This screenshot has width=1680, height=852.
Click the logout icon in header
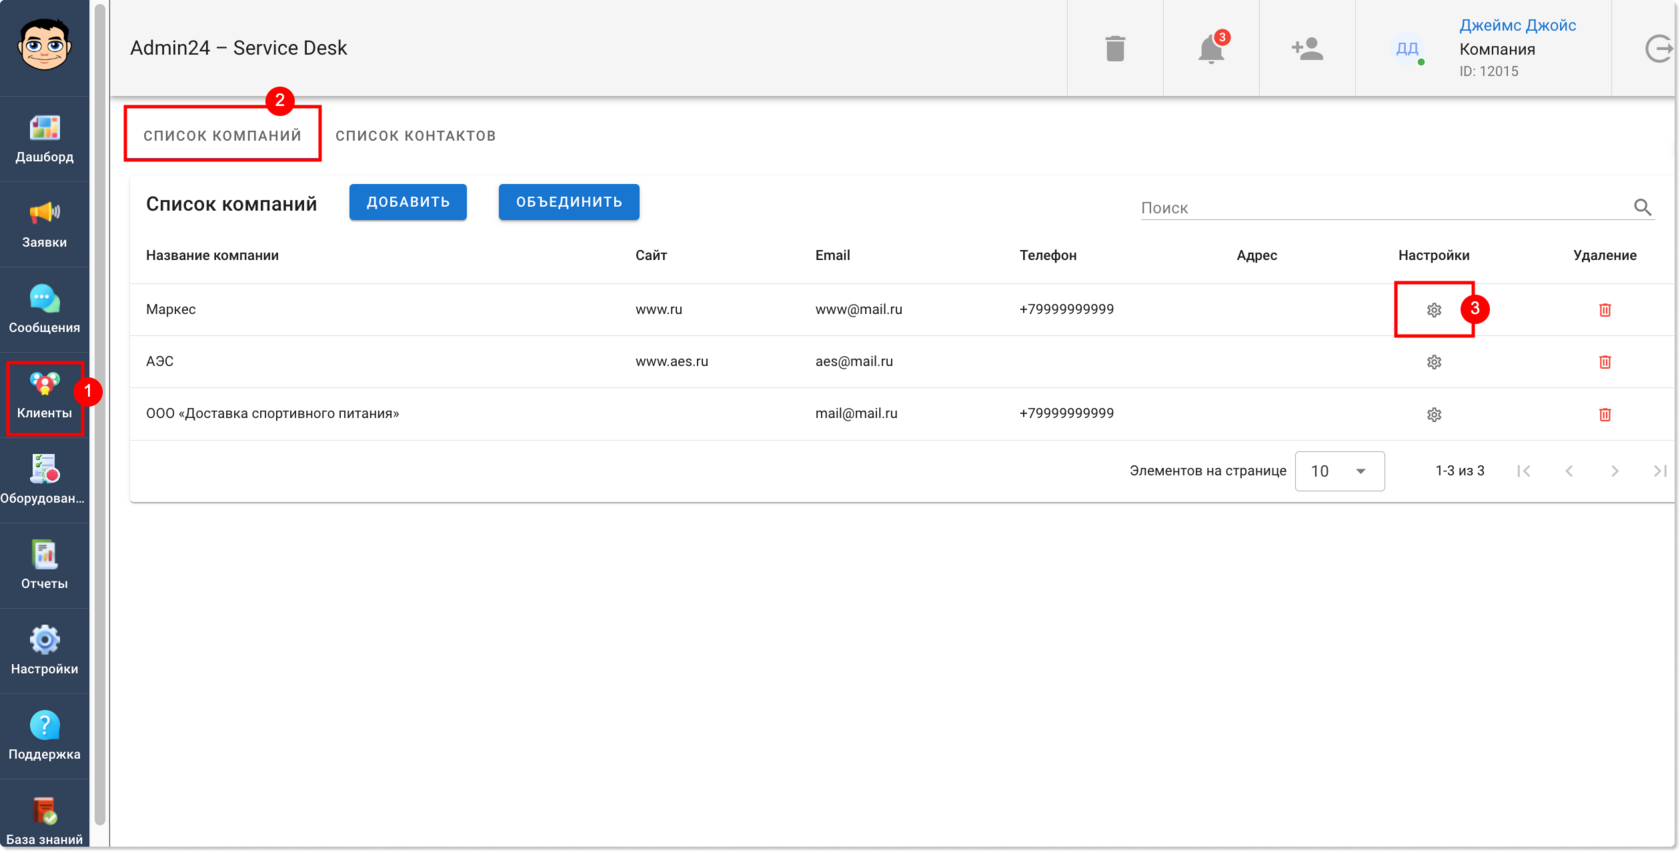point(1659,48)
